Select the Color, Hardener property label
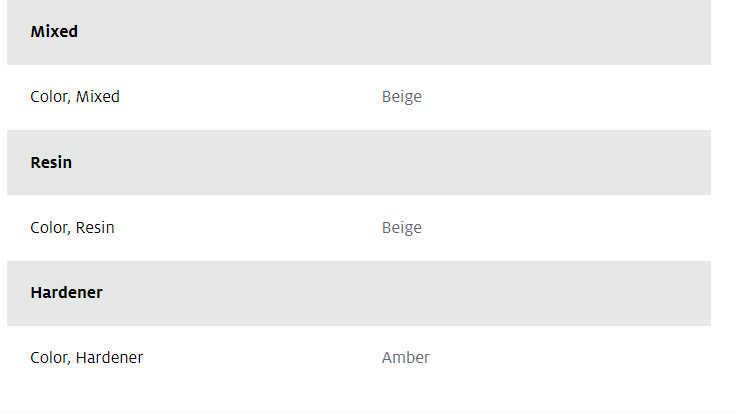 click(x=87, y=357)
